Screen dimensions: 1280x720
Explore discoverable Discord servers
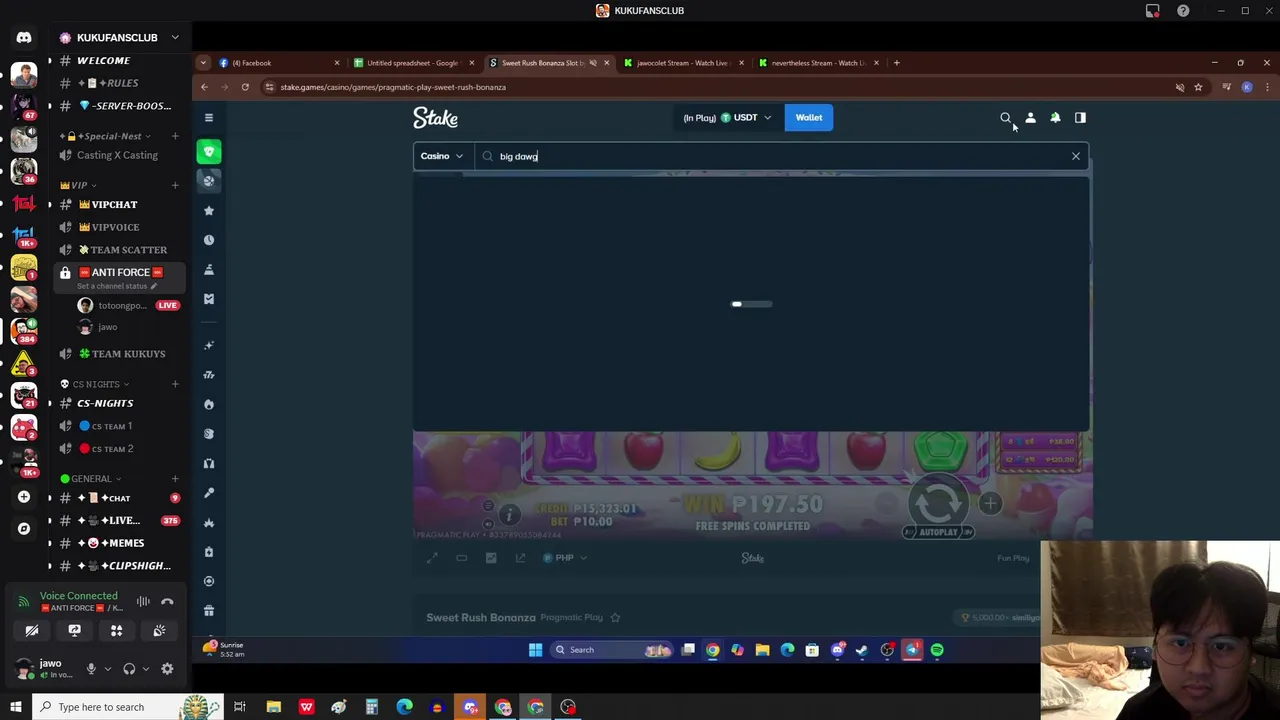(24, 529)
